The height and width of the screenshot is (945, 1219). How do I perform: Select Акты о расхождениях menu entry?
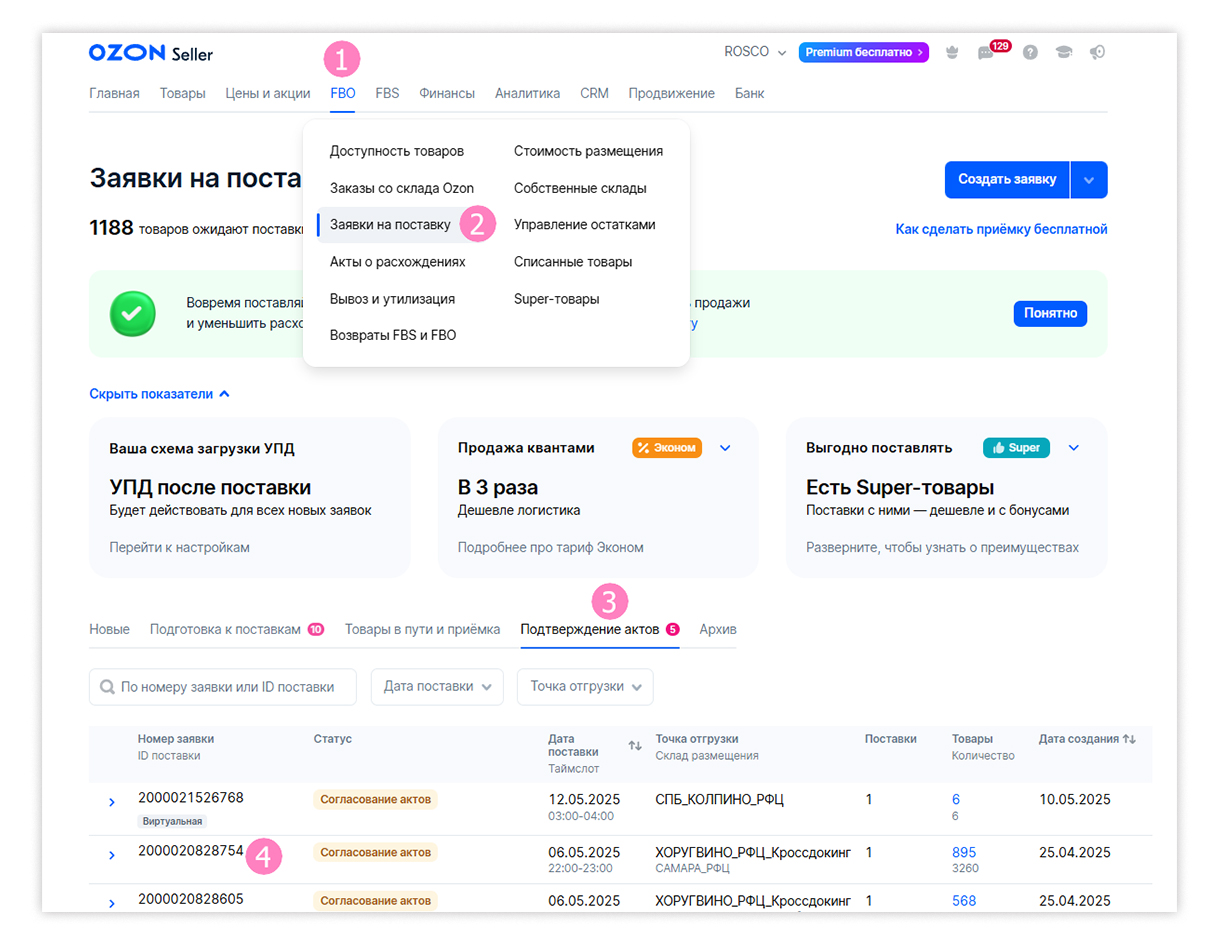tap(398, 262)
